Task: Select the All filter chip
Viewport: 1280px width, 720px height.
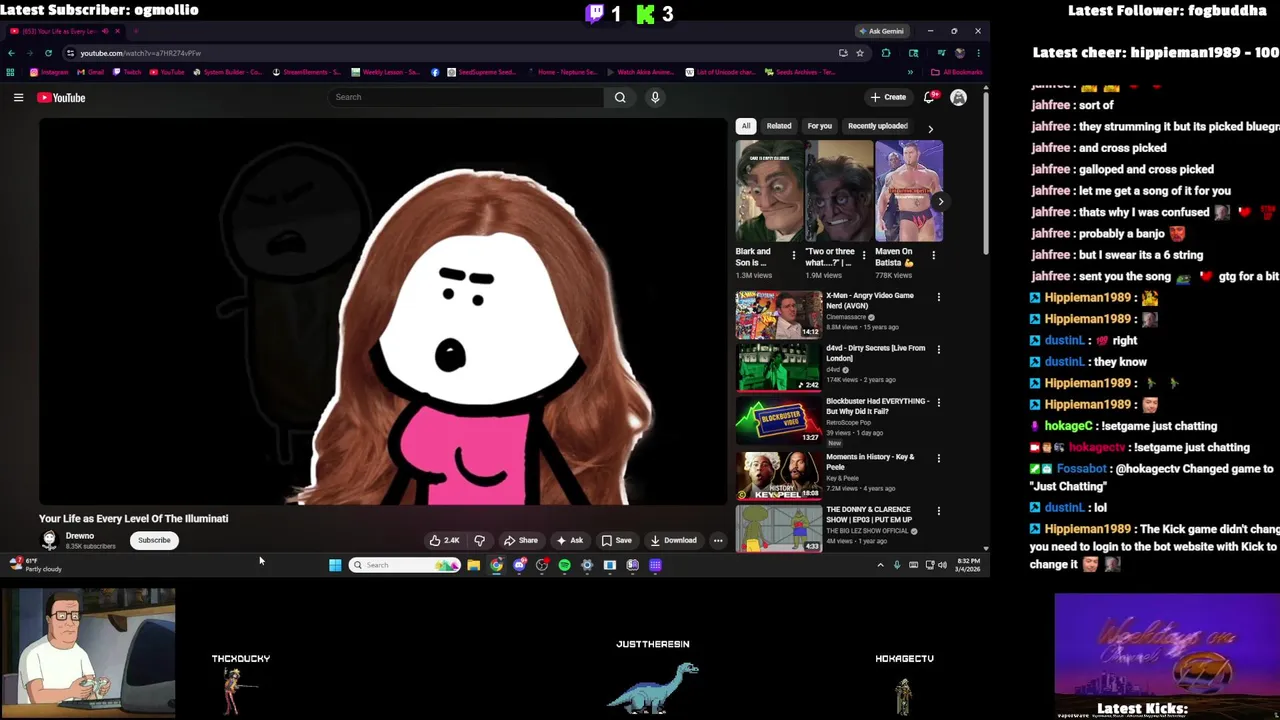Action: tap(745, 126)
